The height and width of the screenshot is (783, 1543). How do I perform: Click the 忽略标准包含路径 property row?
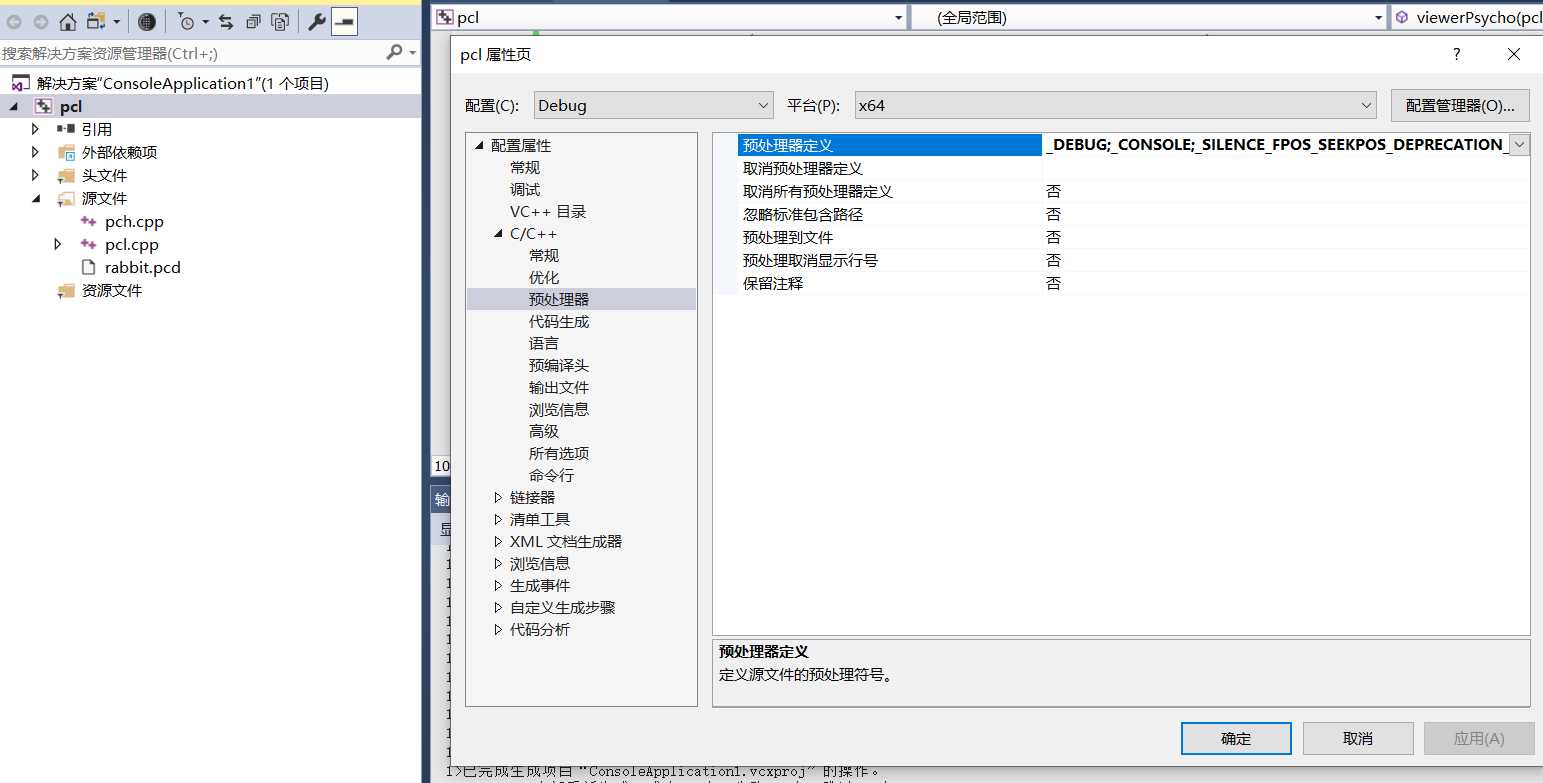(1121, 214)
